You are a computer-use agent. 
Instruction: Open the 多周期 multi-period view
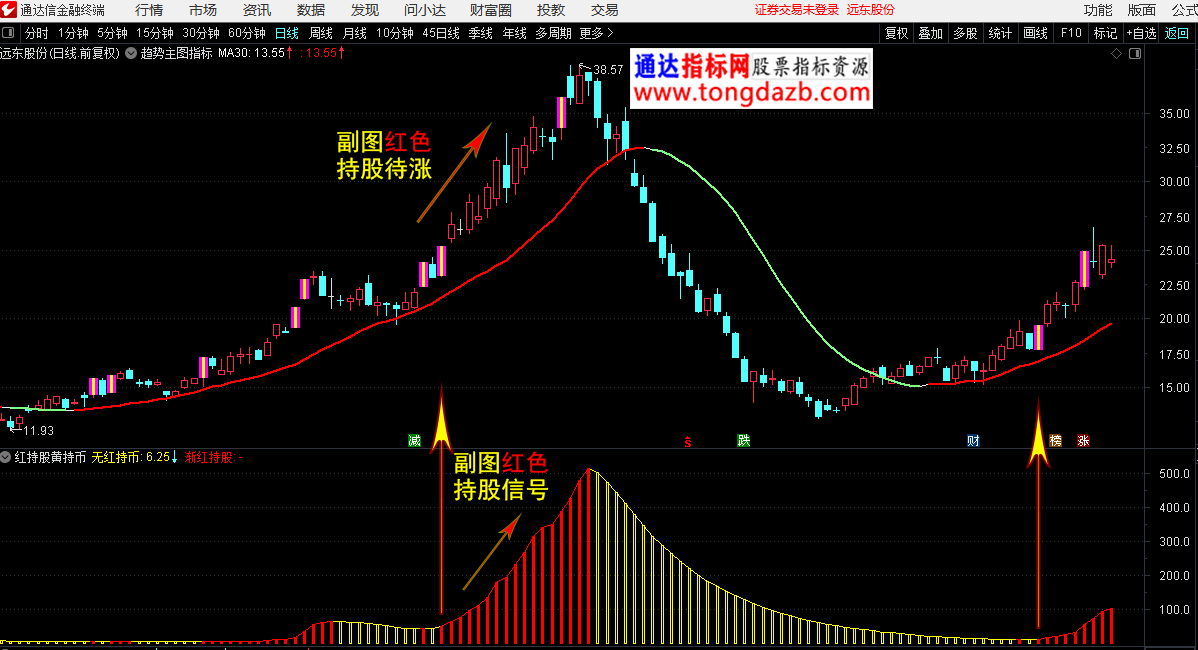coord(553,33)
